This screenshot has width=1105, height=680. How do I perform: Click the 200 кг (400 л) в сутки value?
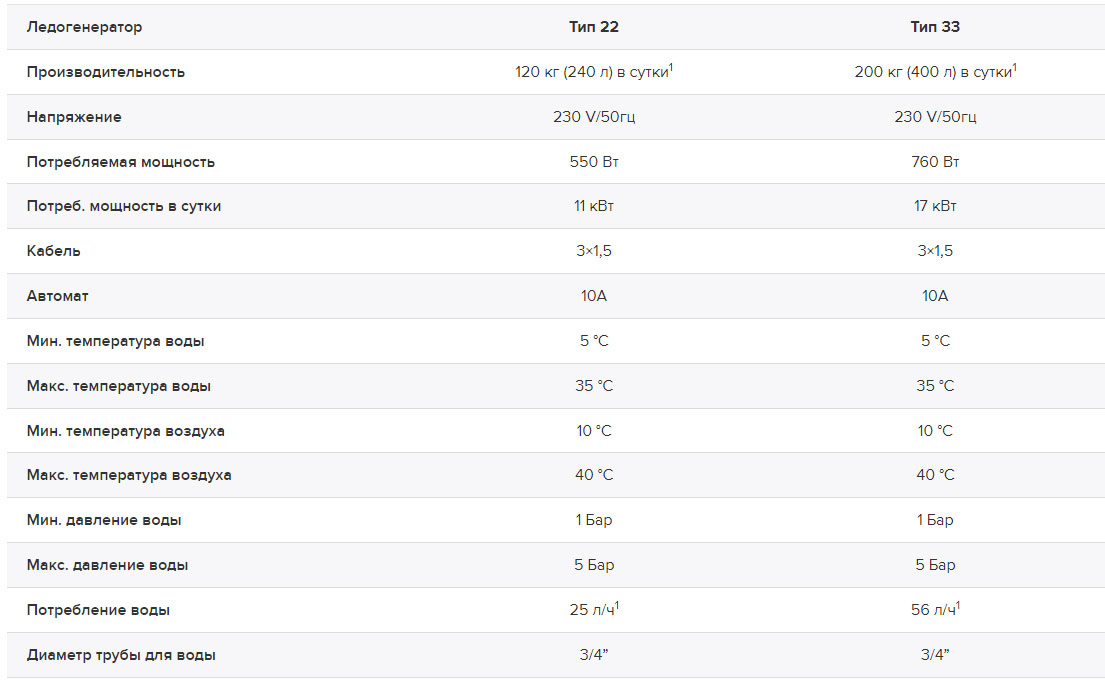pyautogui.click(x=935, y=71)
